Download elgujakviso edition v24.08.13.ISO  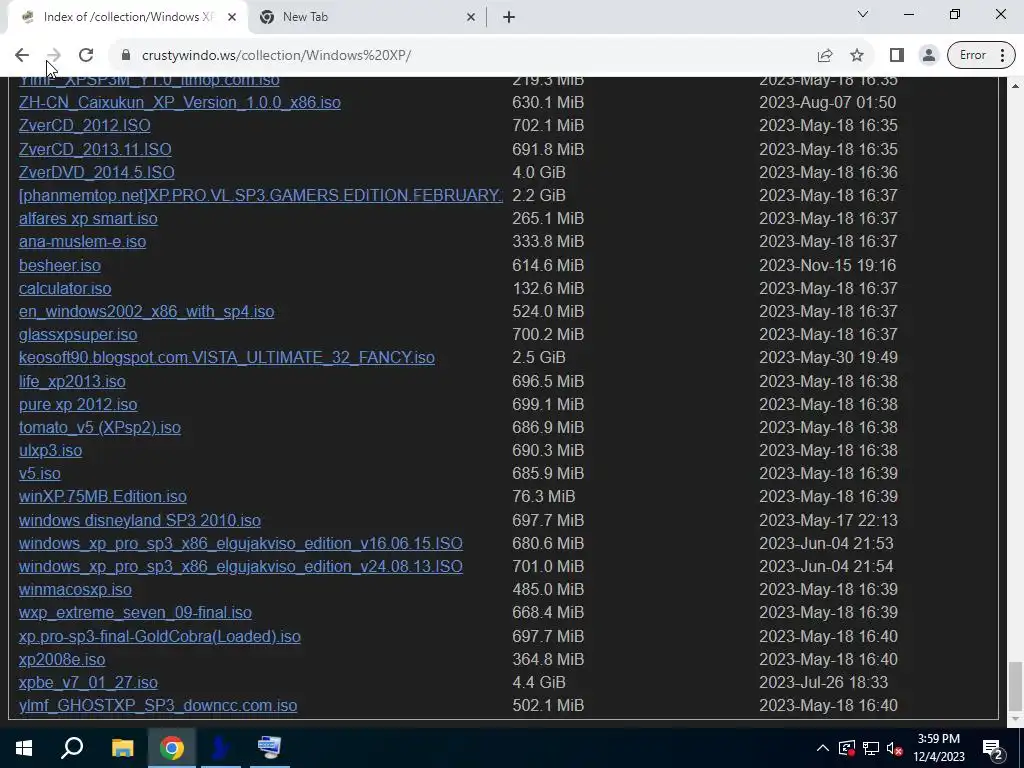tap(240, 566)
